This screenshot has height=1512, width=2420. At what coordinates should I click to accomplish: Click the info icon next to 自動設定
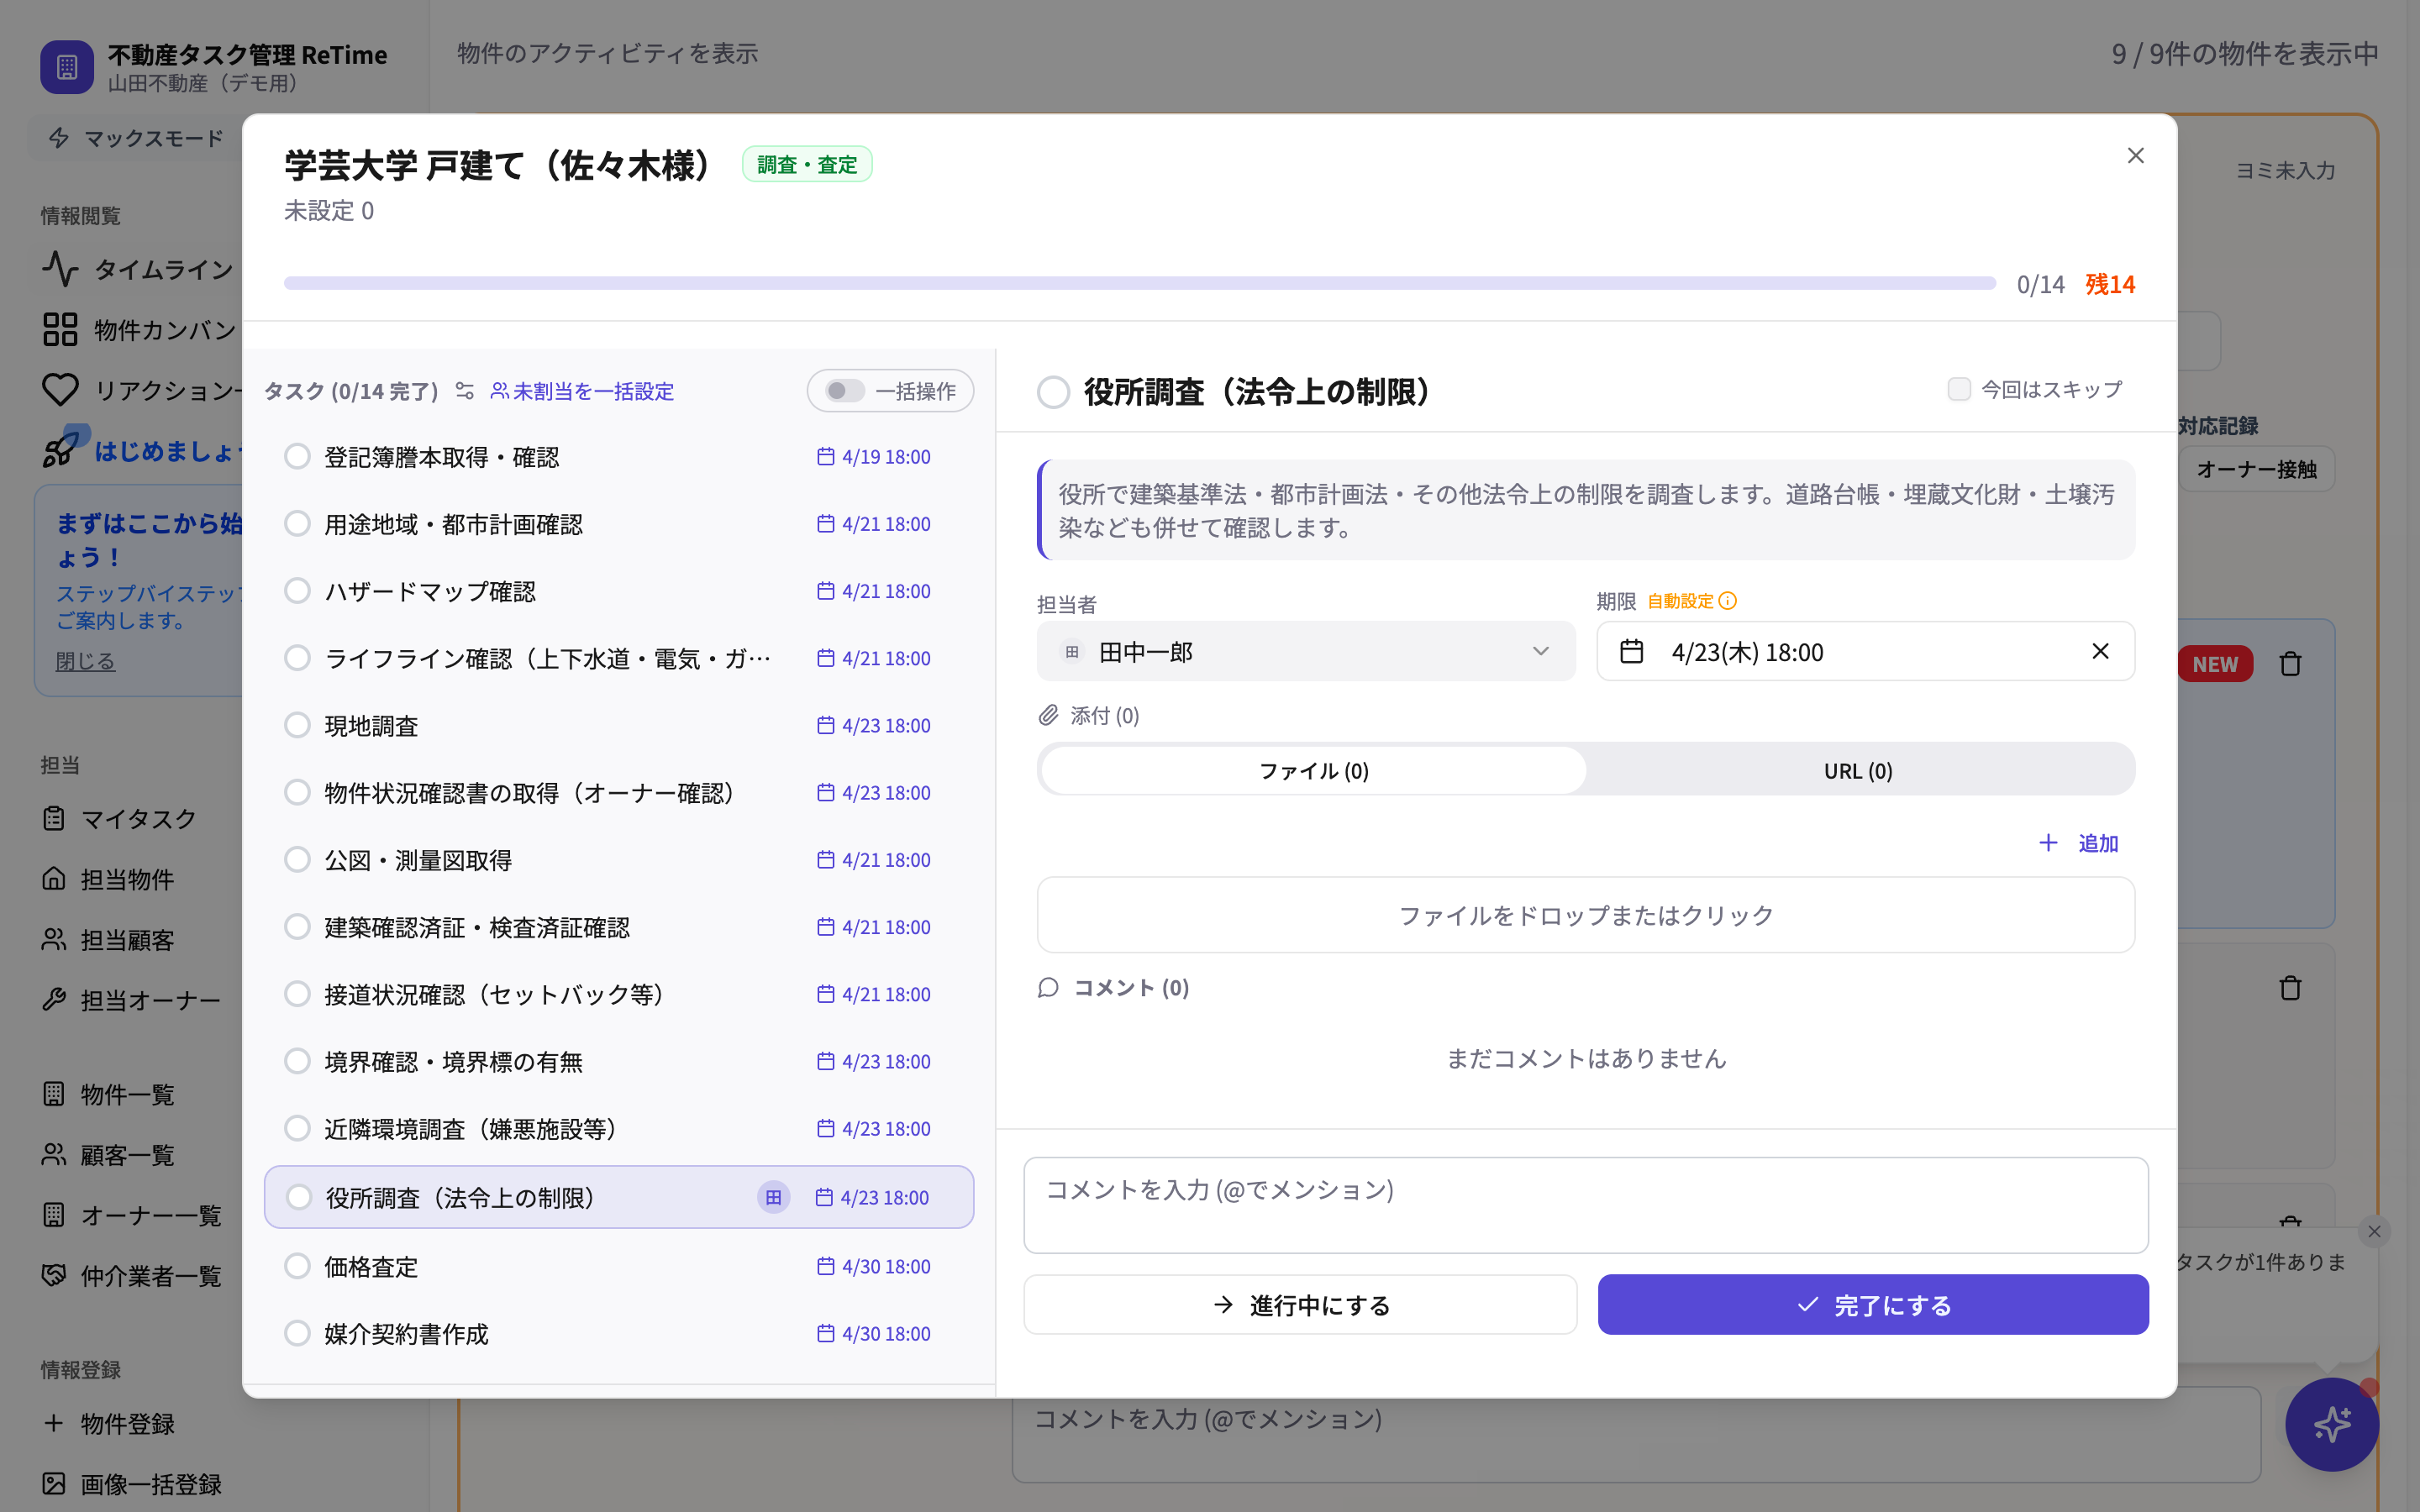[x=1728, y=601]
